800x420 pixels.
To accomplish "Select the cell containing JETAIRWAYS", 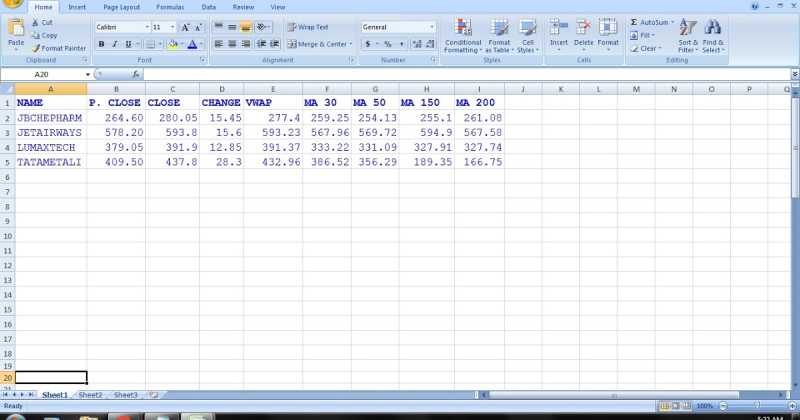I will point(50,132).
